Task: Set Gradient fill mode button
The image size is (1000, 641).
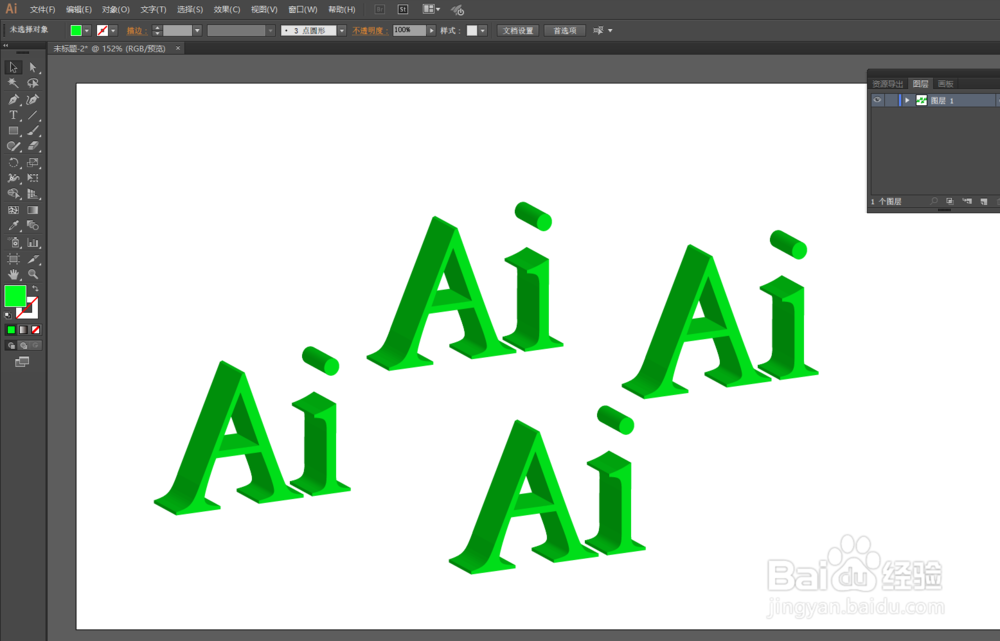Action: tap(24, 330)
